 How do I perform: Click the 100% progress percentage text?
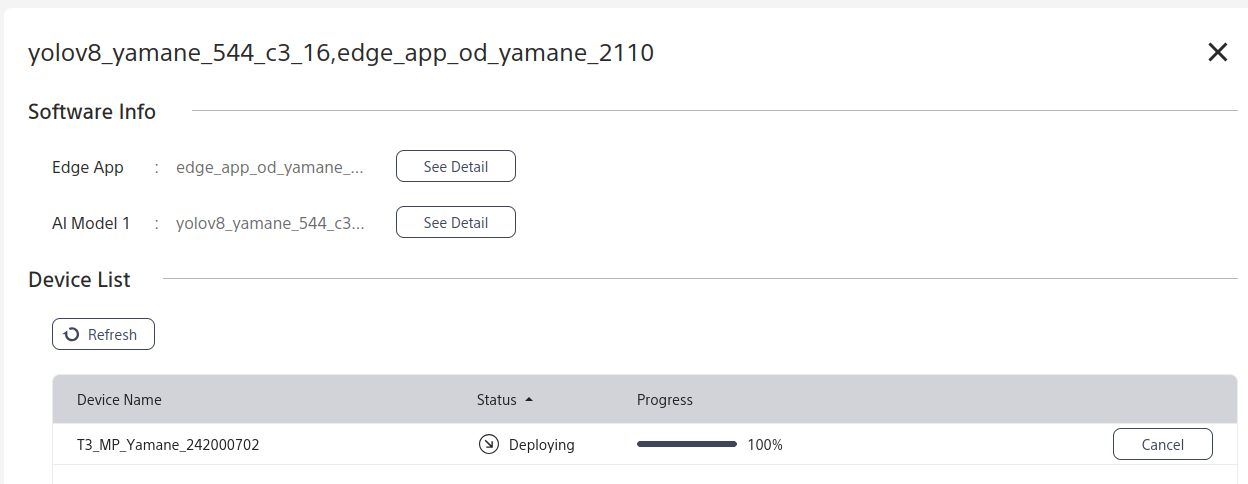pyautogui.click(x=765, y=445)
